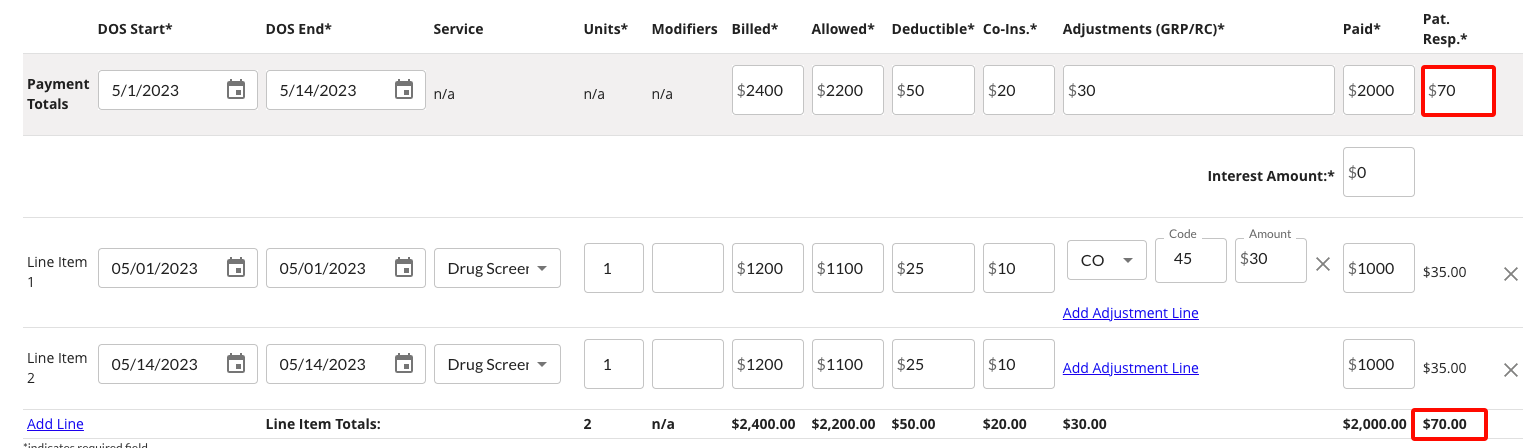Open calendar picker for Line Item 1 DOS Start
Image resolution: width=1526 pixels, height=448 pixels.
pyautogui.click(x=236, y=268)
